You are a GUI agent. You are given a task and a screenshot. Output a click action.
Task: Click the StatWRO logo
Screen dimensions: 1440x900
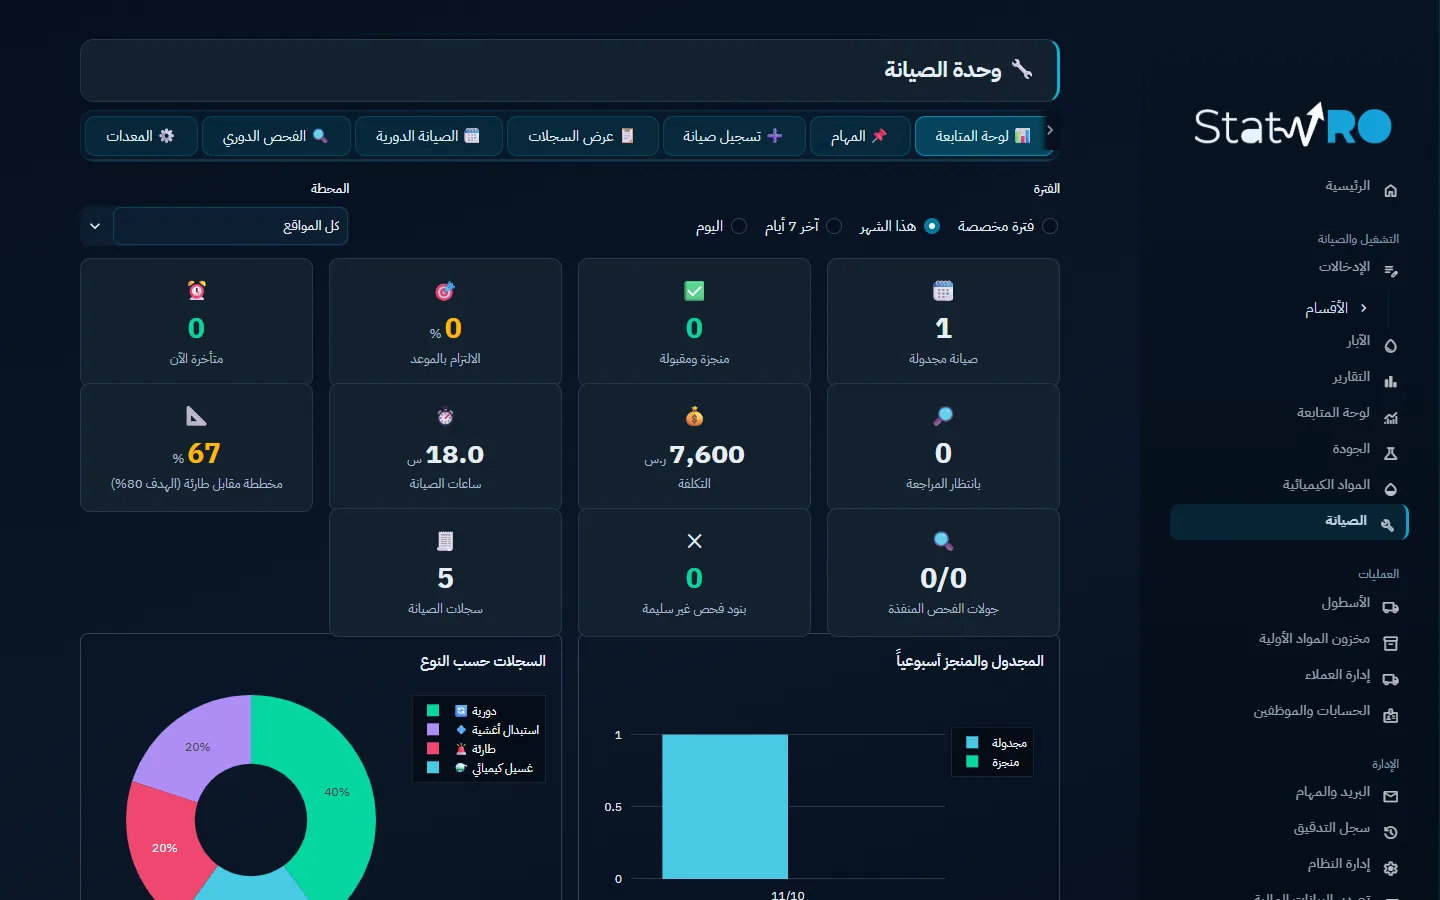(1292, 125)
